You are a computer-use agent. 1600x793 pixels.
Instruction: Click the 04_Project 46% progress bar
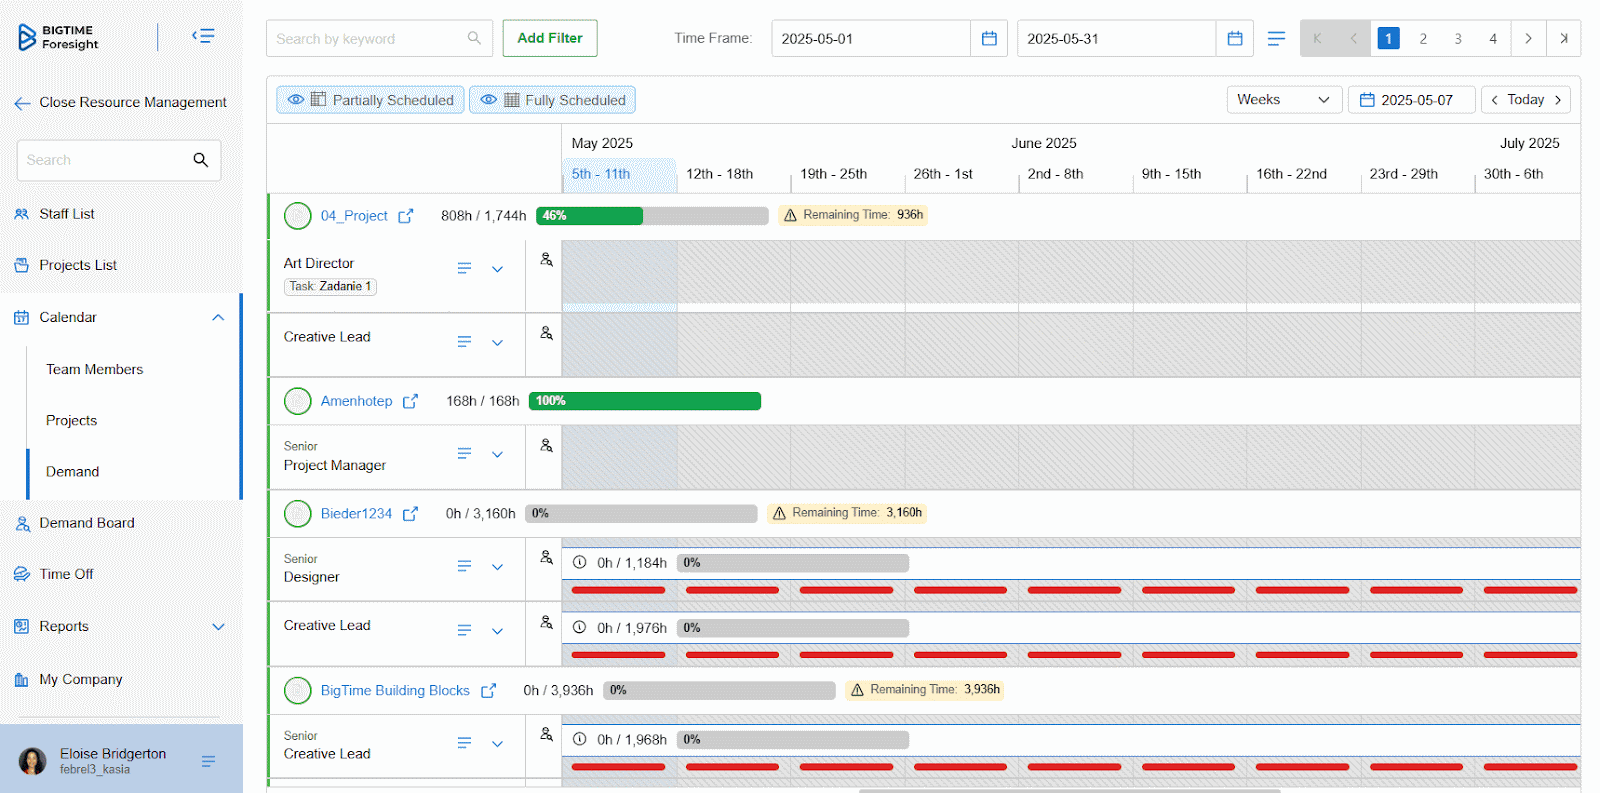pos(652,216)
